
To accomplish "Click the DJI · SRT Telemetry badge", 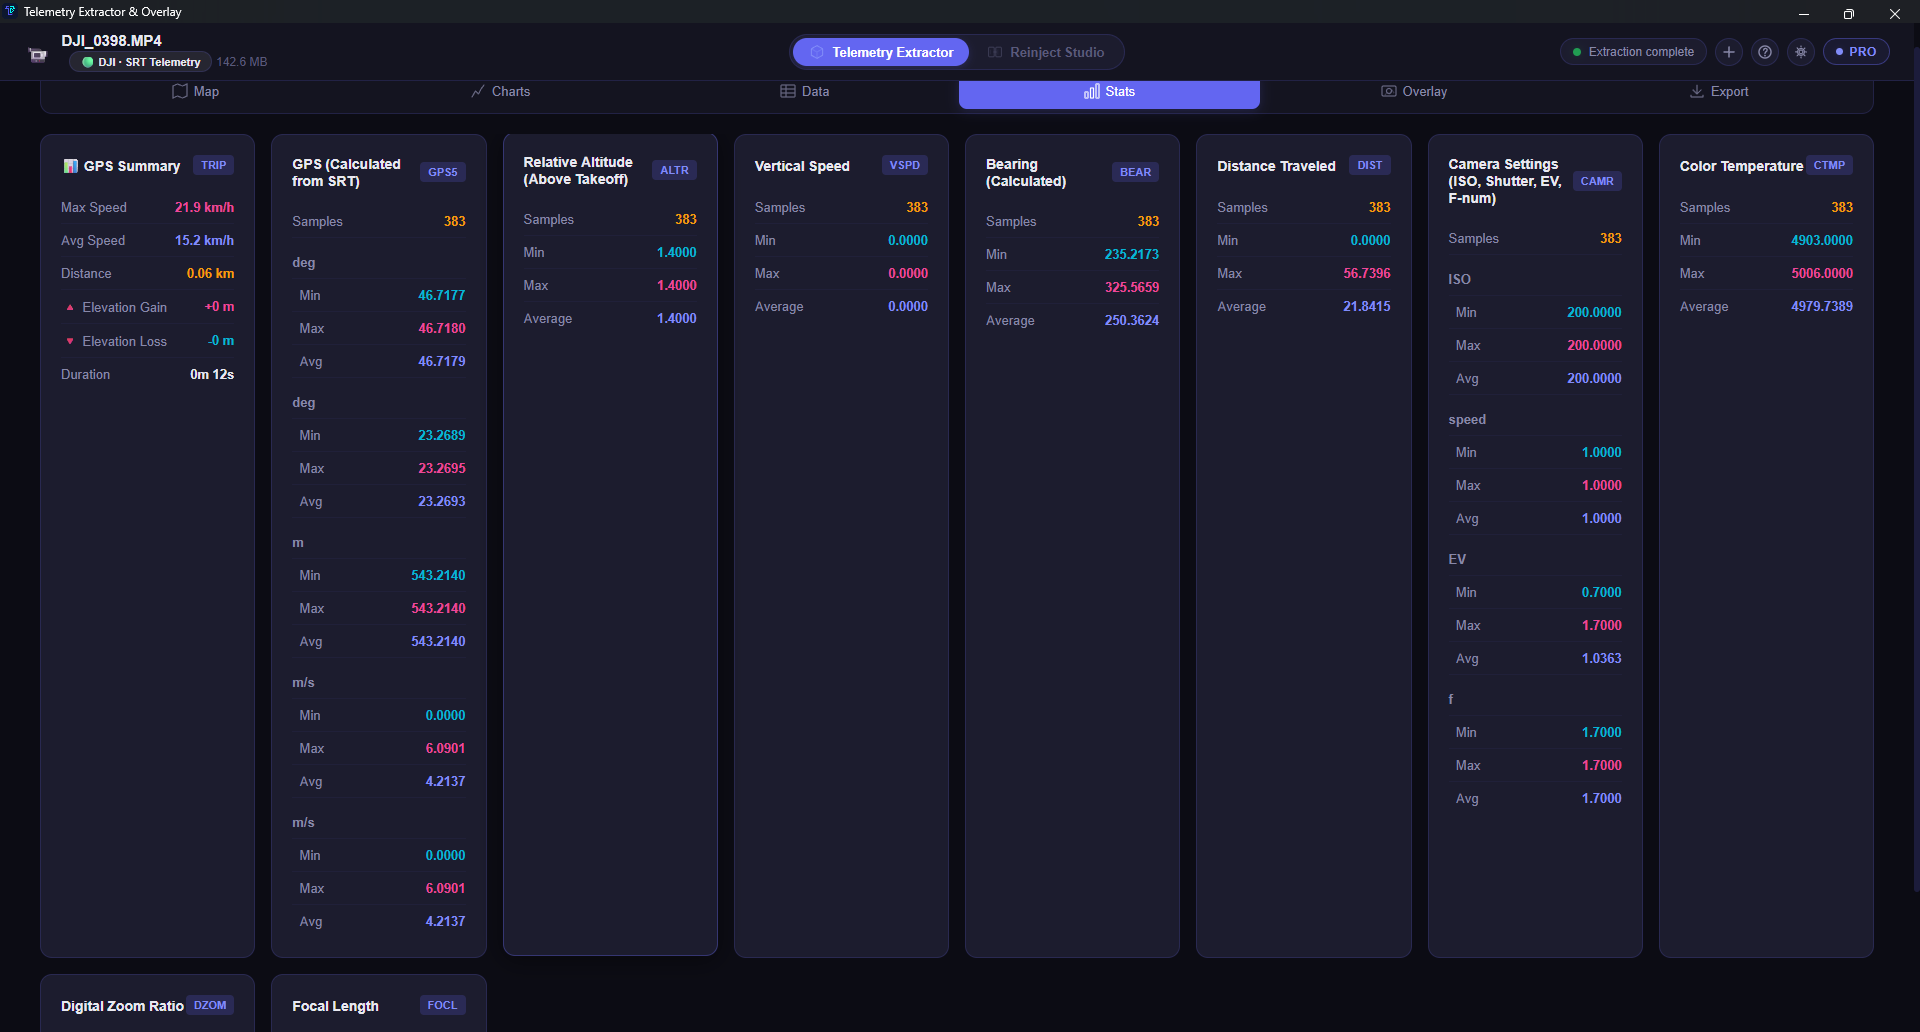I will click(x=139, y=62).
